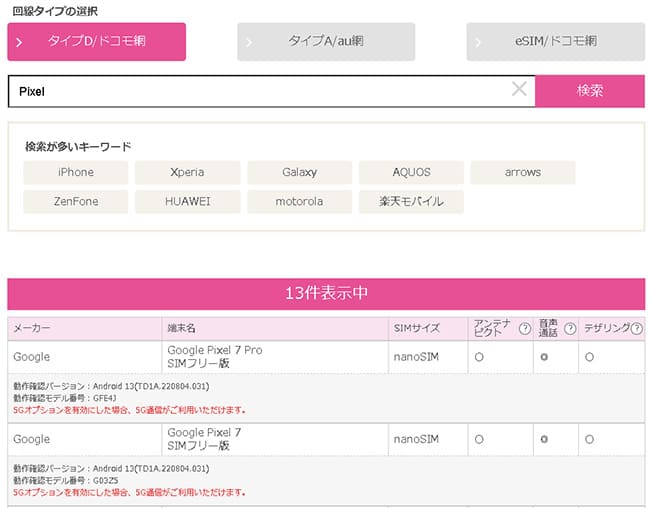Click the 13件表示中 results banner

(326, 294)
